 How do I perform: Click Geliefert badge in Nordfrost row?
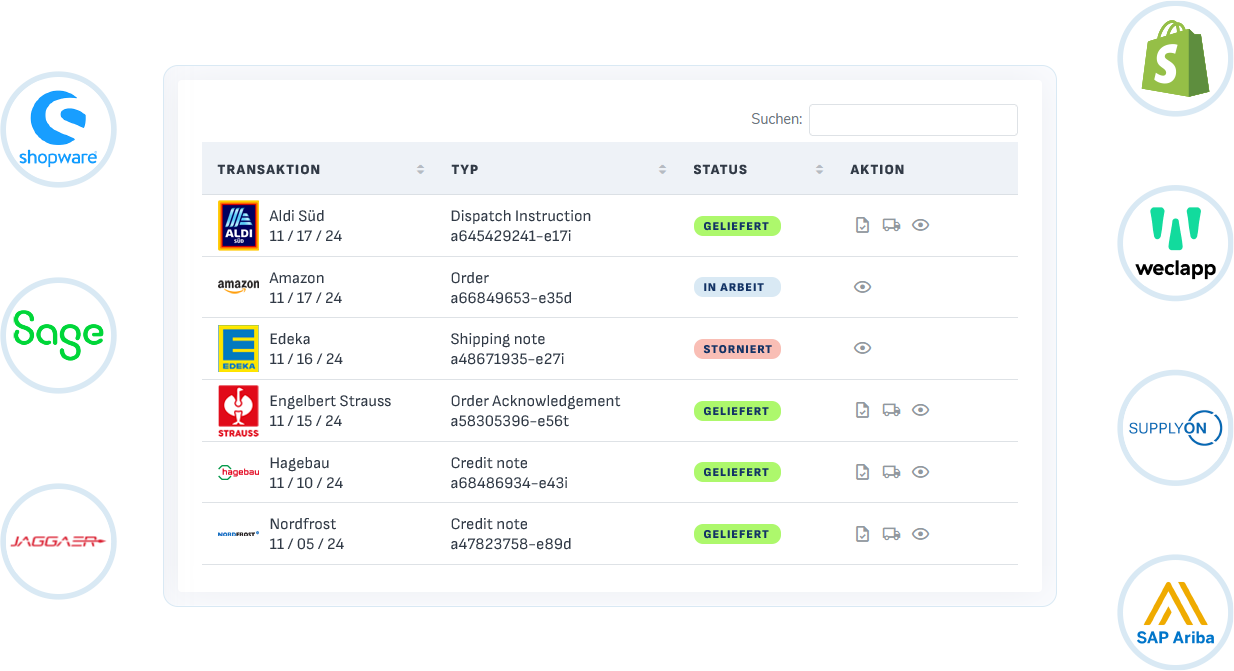(x=737, y=534)
